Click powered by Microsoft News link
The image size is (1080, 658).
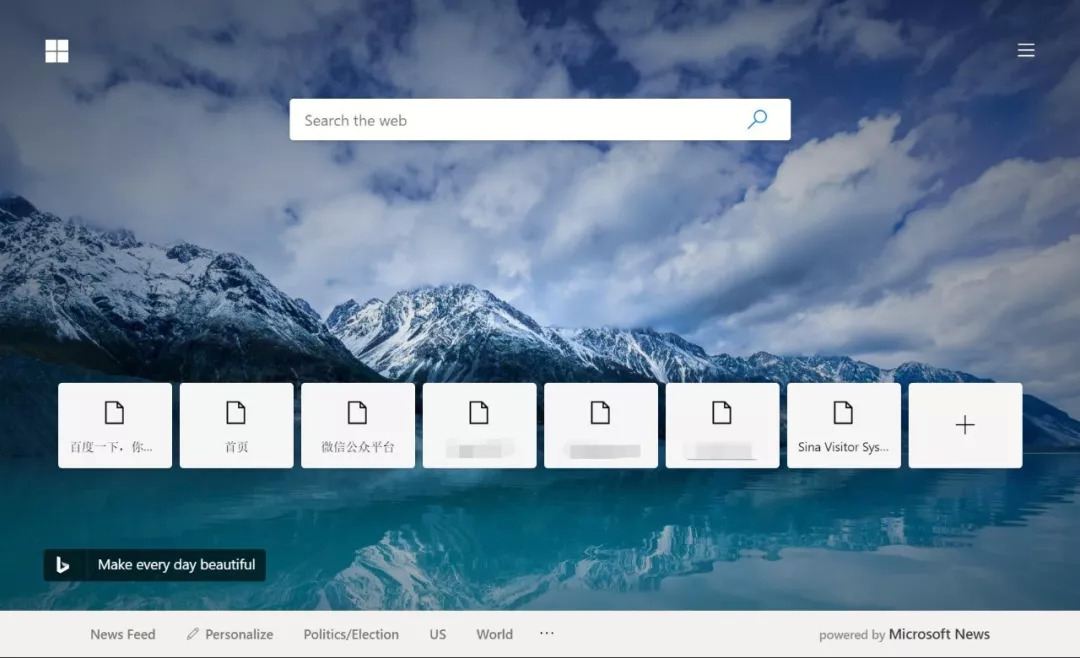coord(904,635)
